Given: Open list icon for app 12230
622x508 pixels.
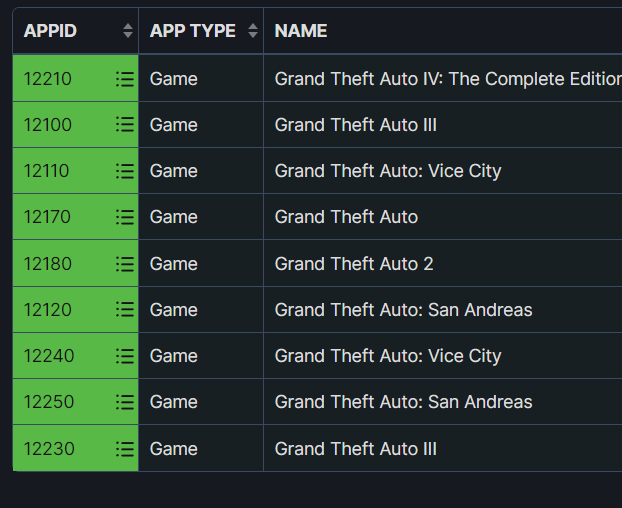Looking at the screenshot, I should click(125, 449).
